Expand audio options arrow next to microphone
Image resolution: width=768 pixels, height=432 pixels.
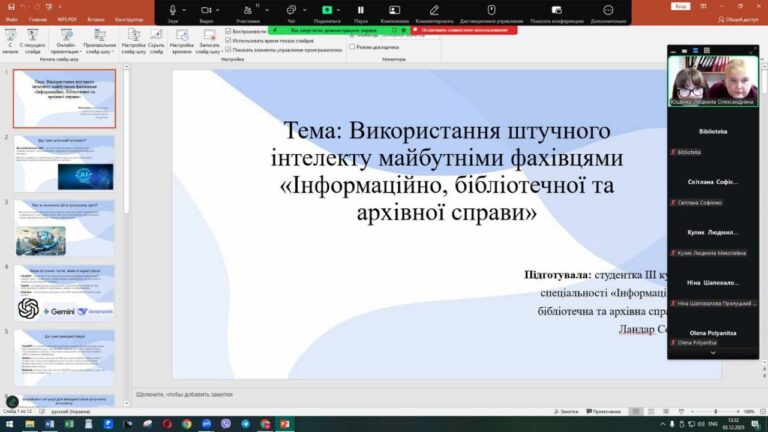coord(186,8)
